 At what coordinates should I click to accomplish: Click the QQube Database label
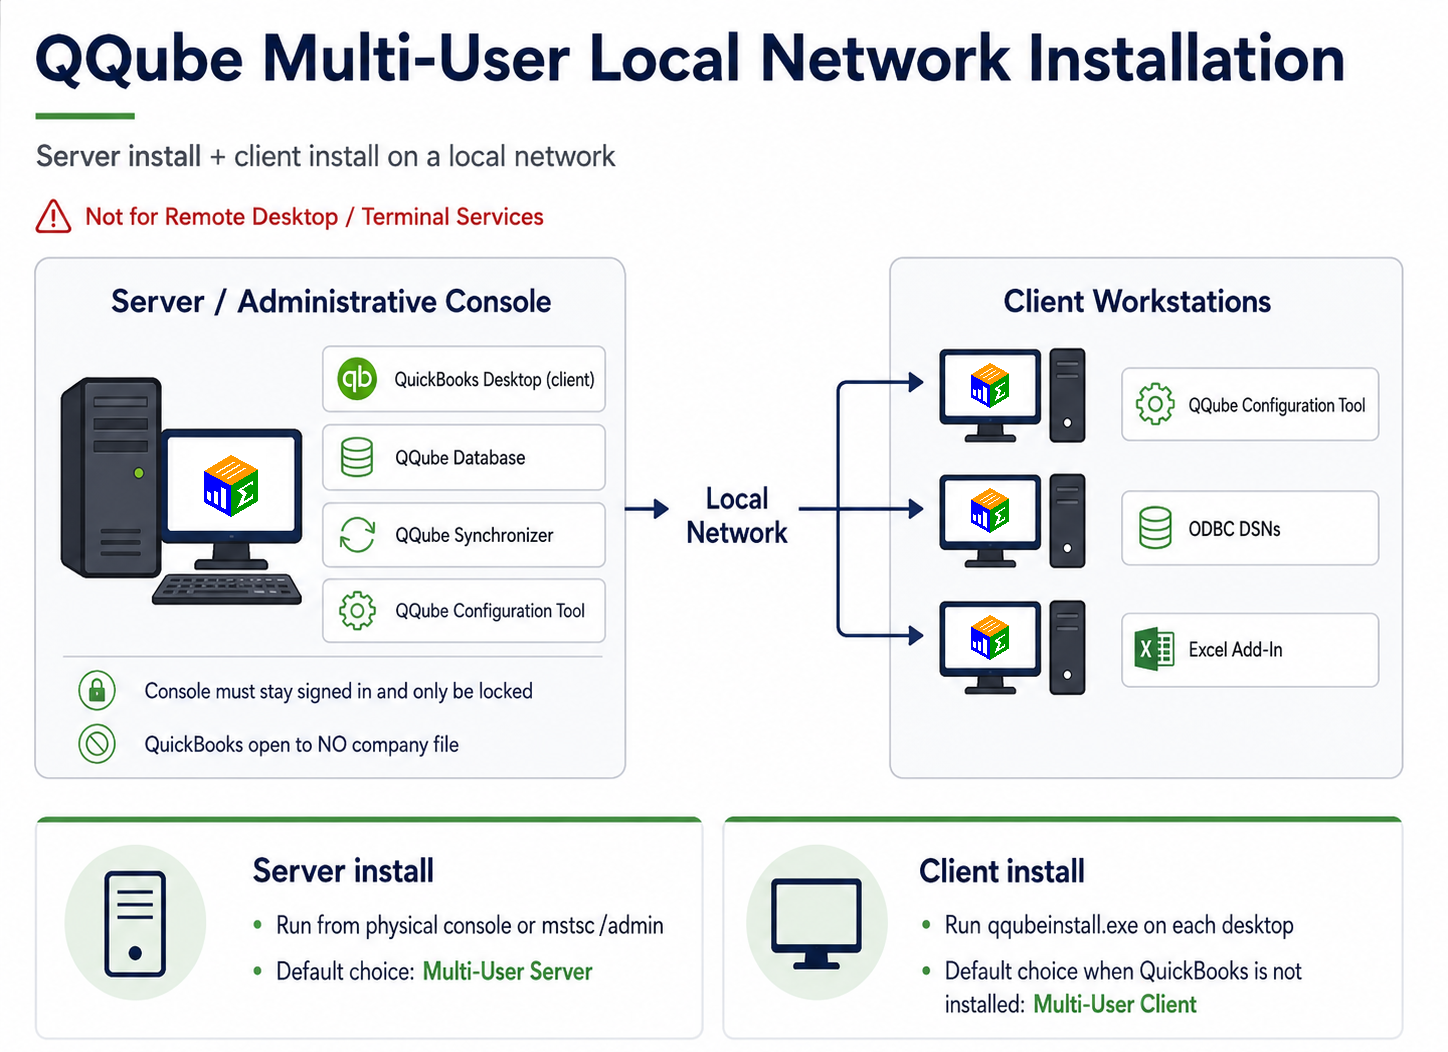pyautogui.click(x=460, y=457)
